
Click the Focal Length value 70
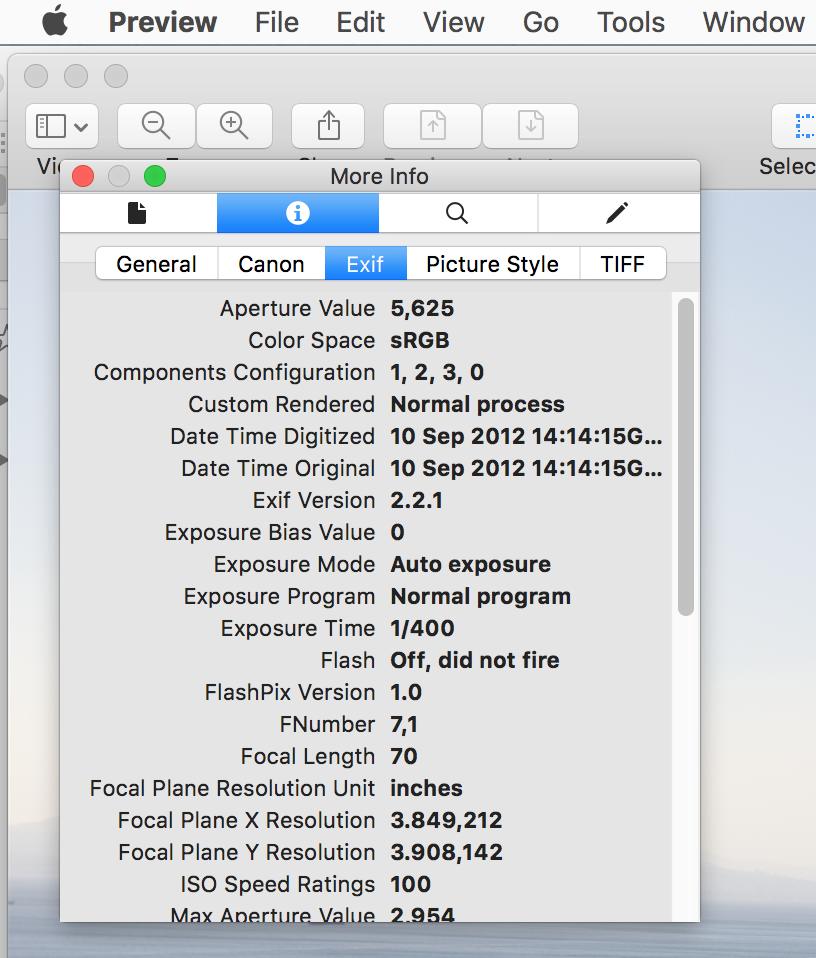404,756
